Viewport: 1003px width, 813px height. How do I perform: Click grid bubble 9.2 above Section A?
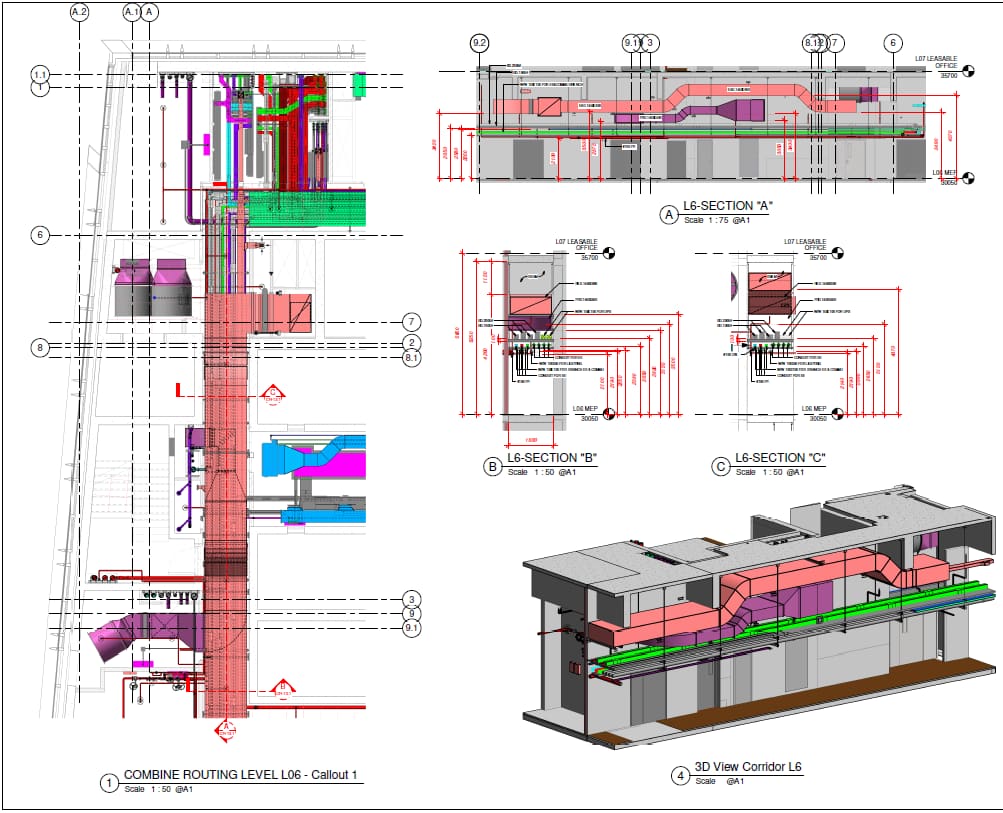479,43
